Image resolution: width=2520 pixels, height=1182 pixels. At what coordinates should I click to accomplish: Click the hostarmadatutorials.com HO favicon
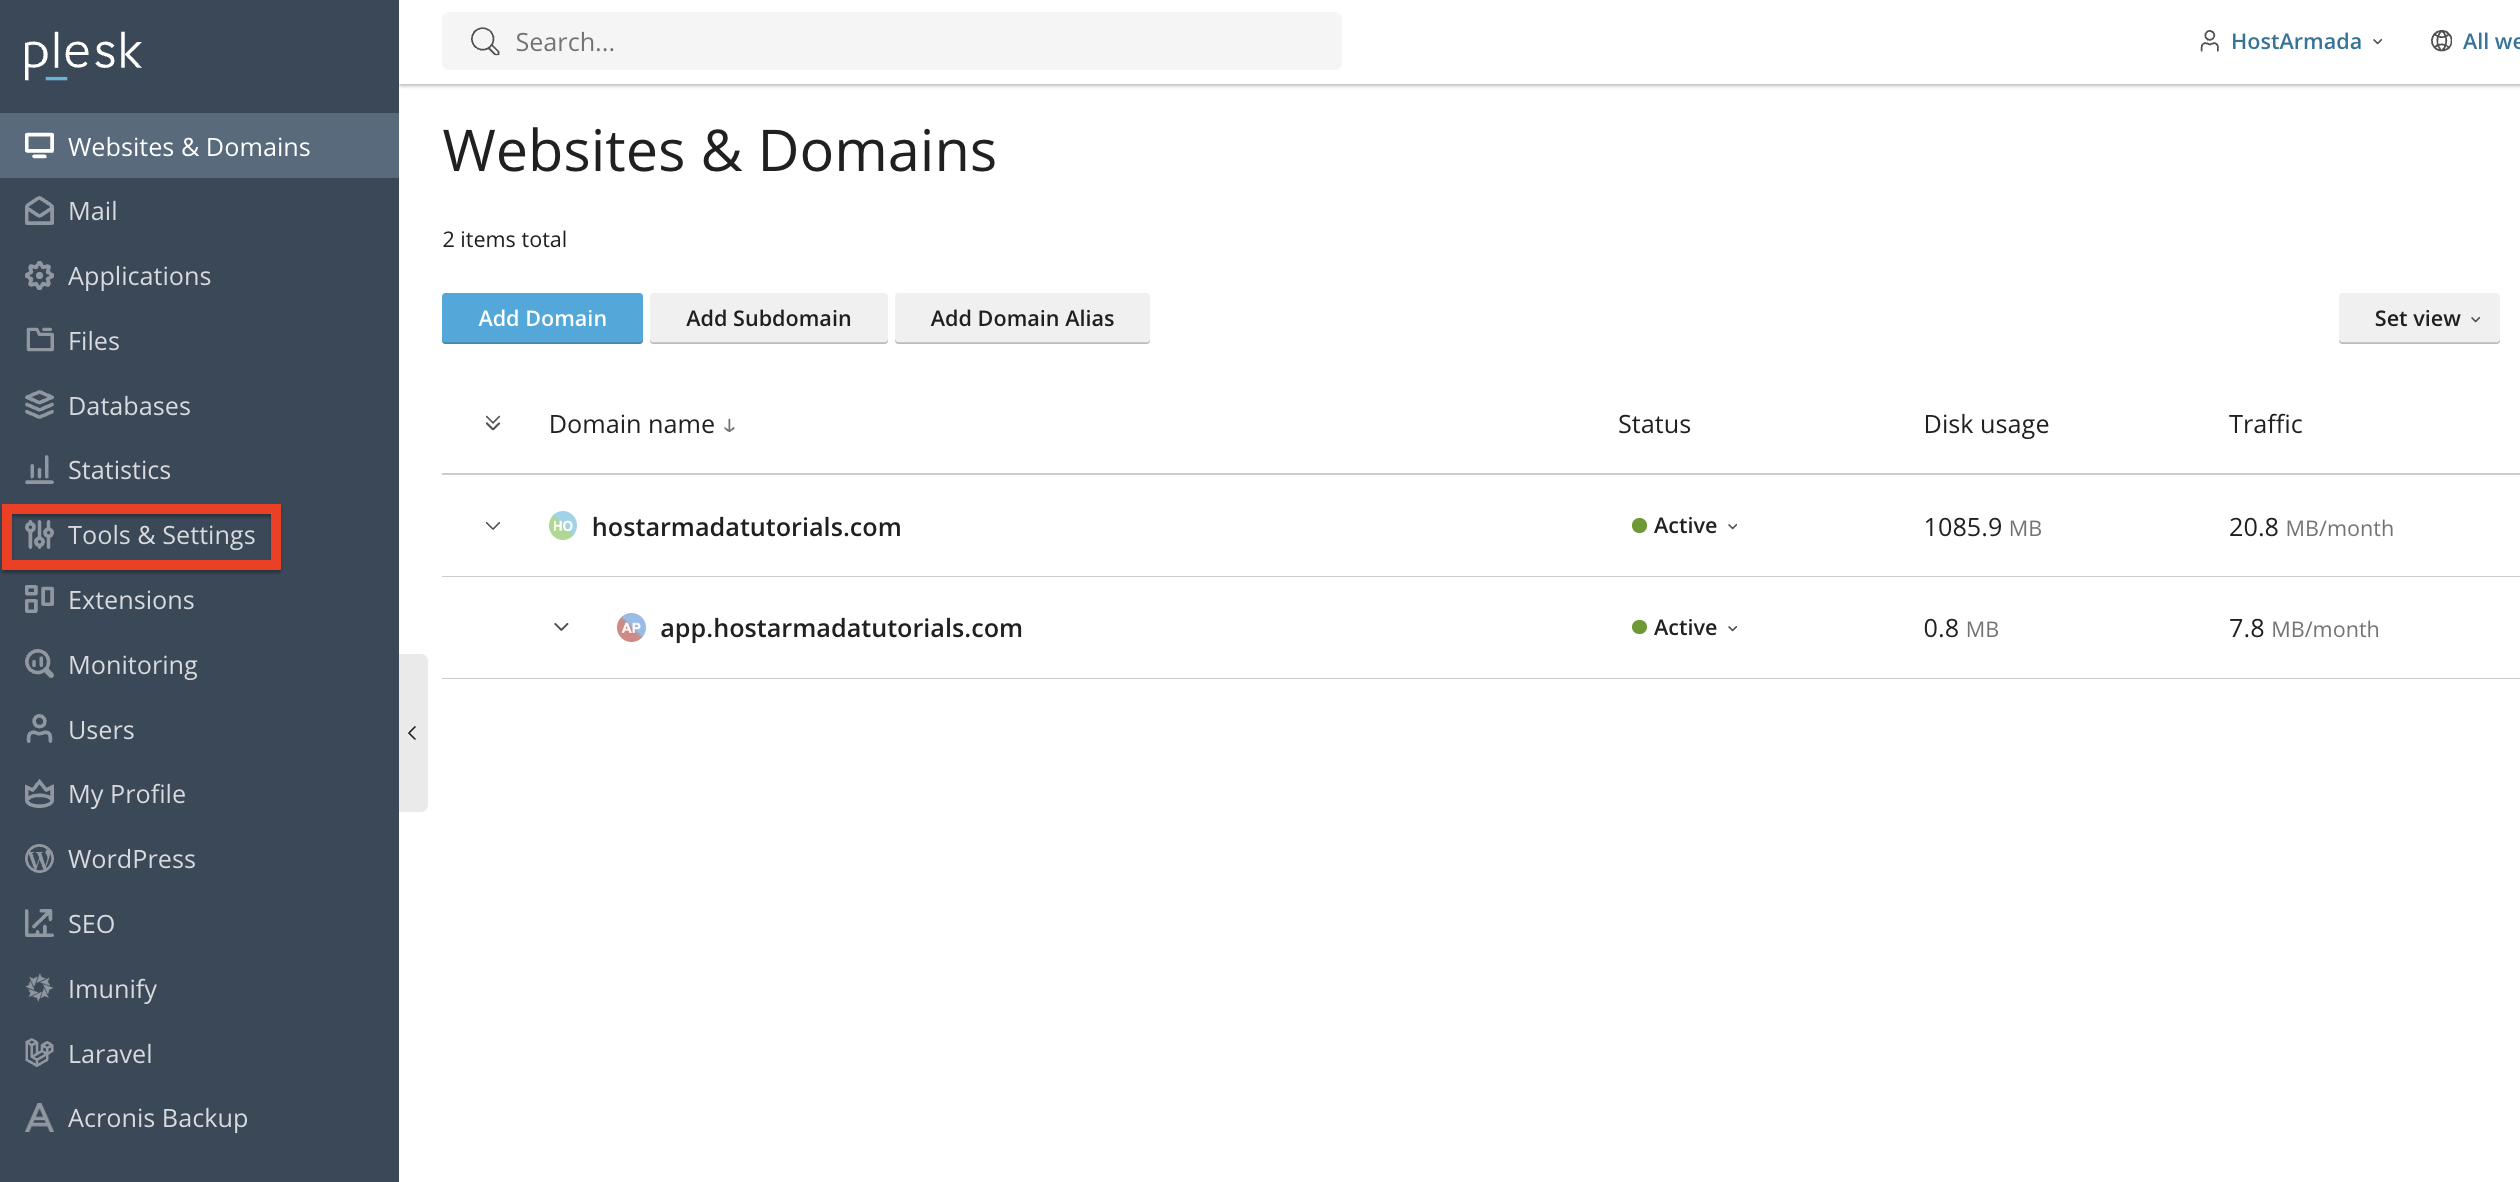[x=563, y=526]
